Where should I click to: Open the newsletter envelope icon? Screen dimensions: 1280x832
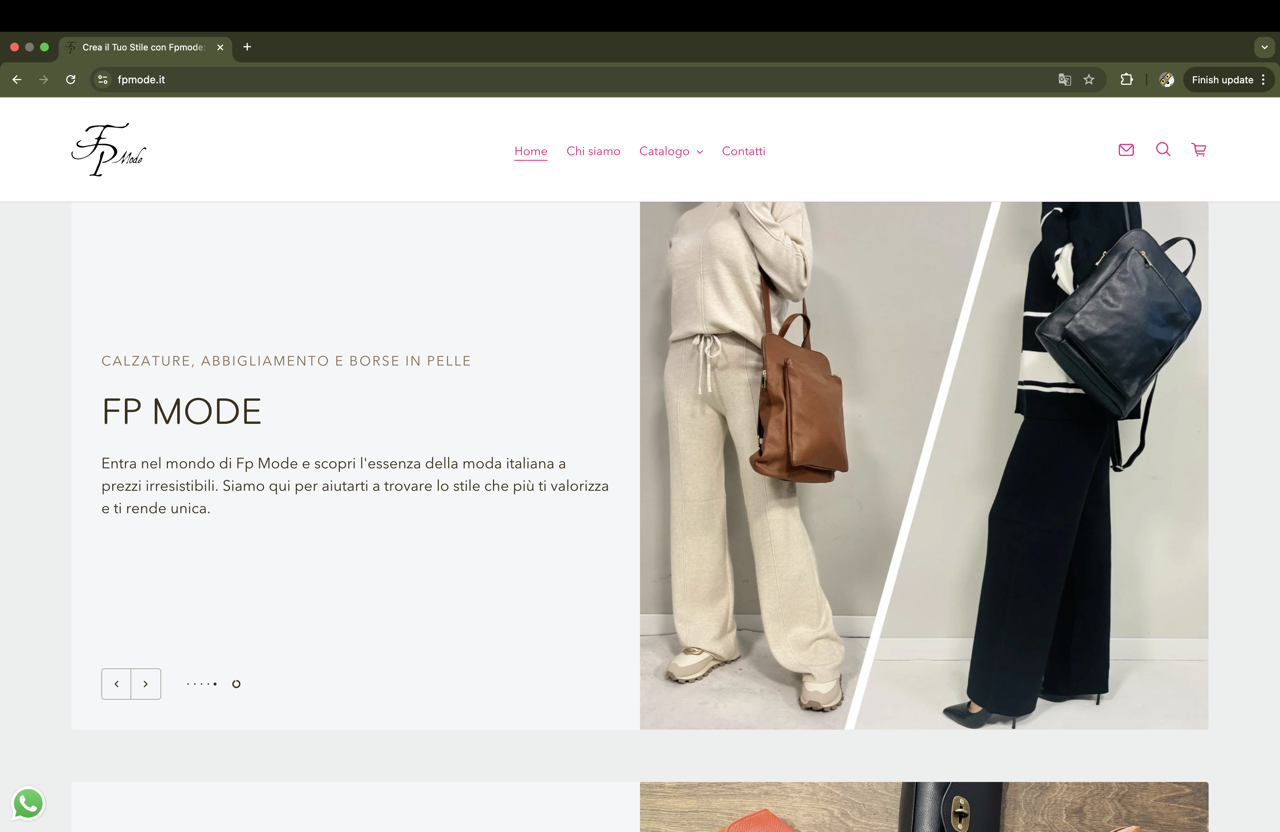tap(1126, 150)
